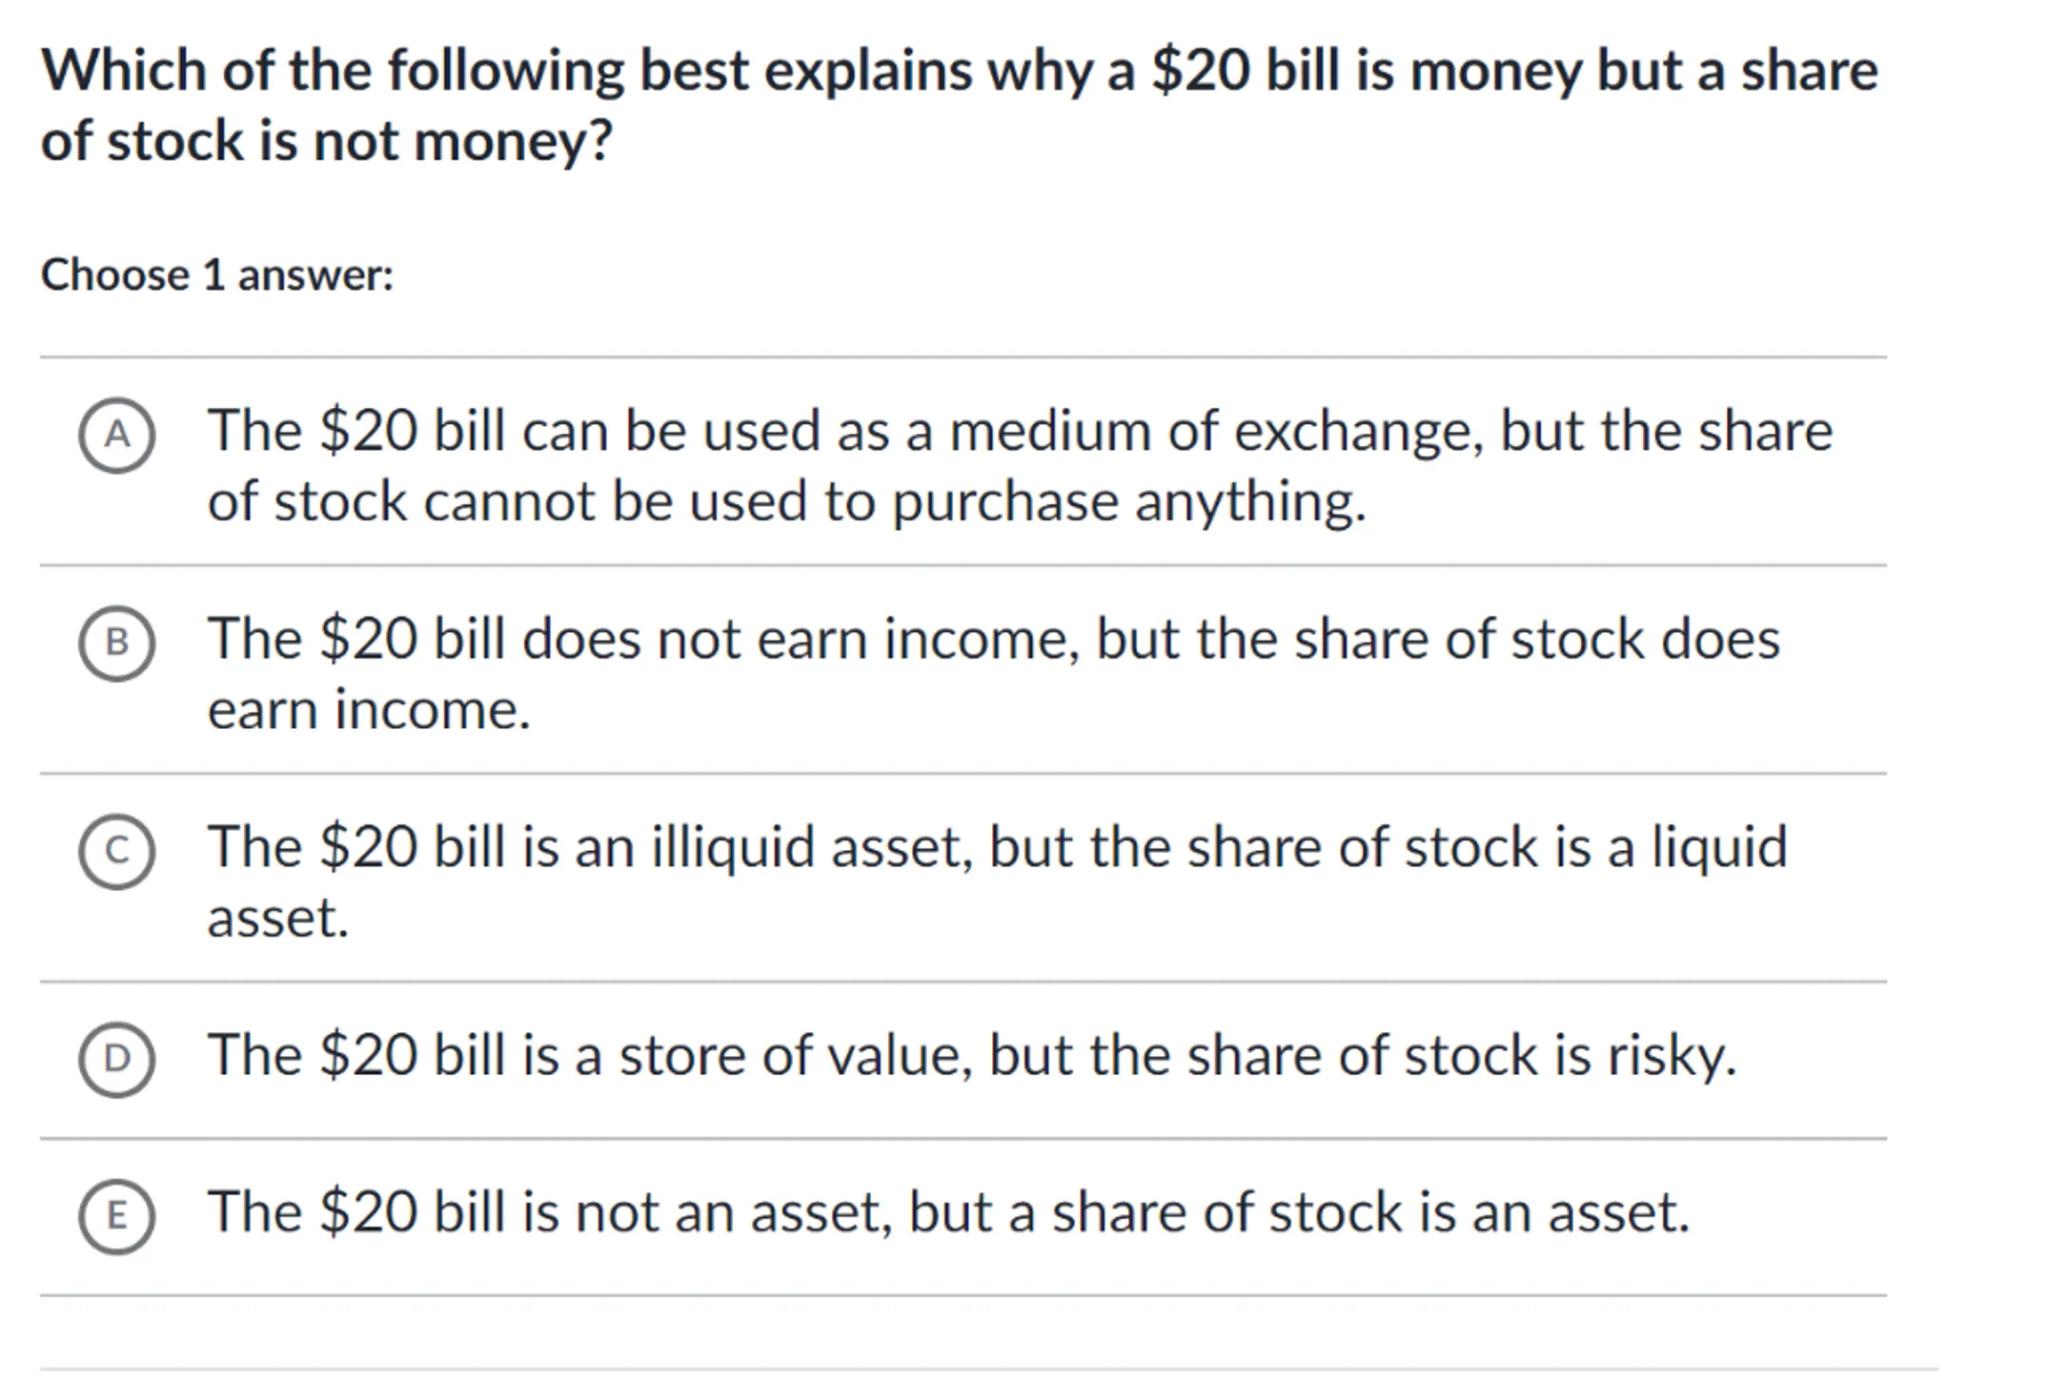2048x1378 pixels.
Task: Select radio button B
Action: pos(117,643)
